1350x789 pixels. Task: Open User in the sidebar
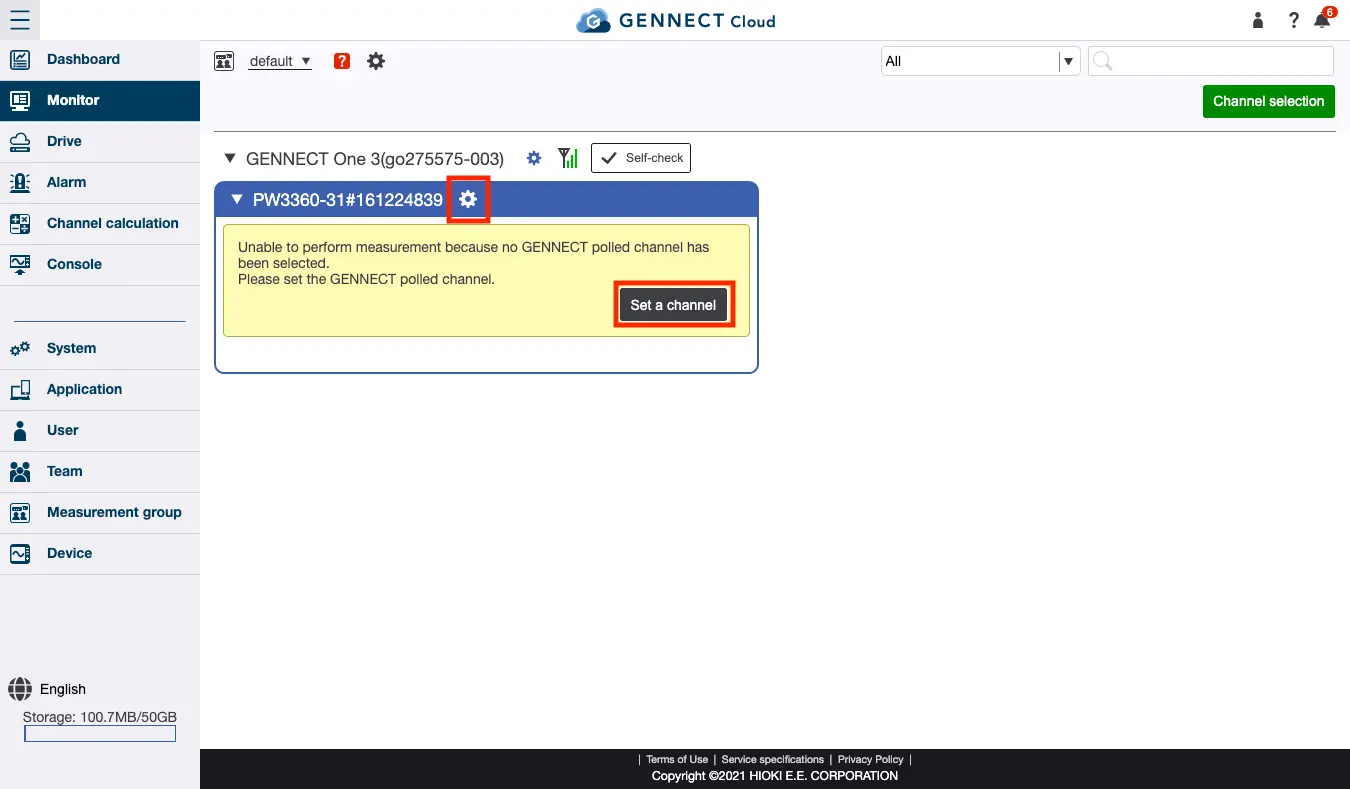tap(100, 430)
